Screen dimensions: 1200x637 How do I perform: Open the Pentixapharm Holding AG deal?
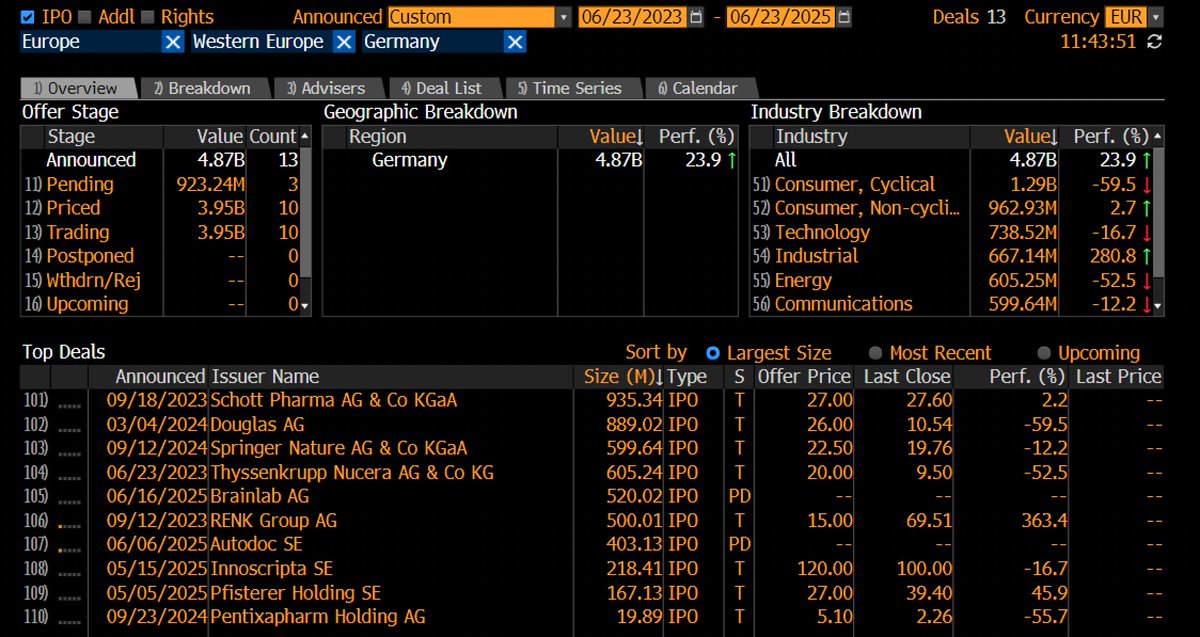click(318, 616)
